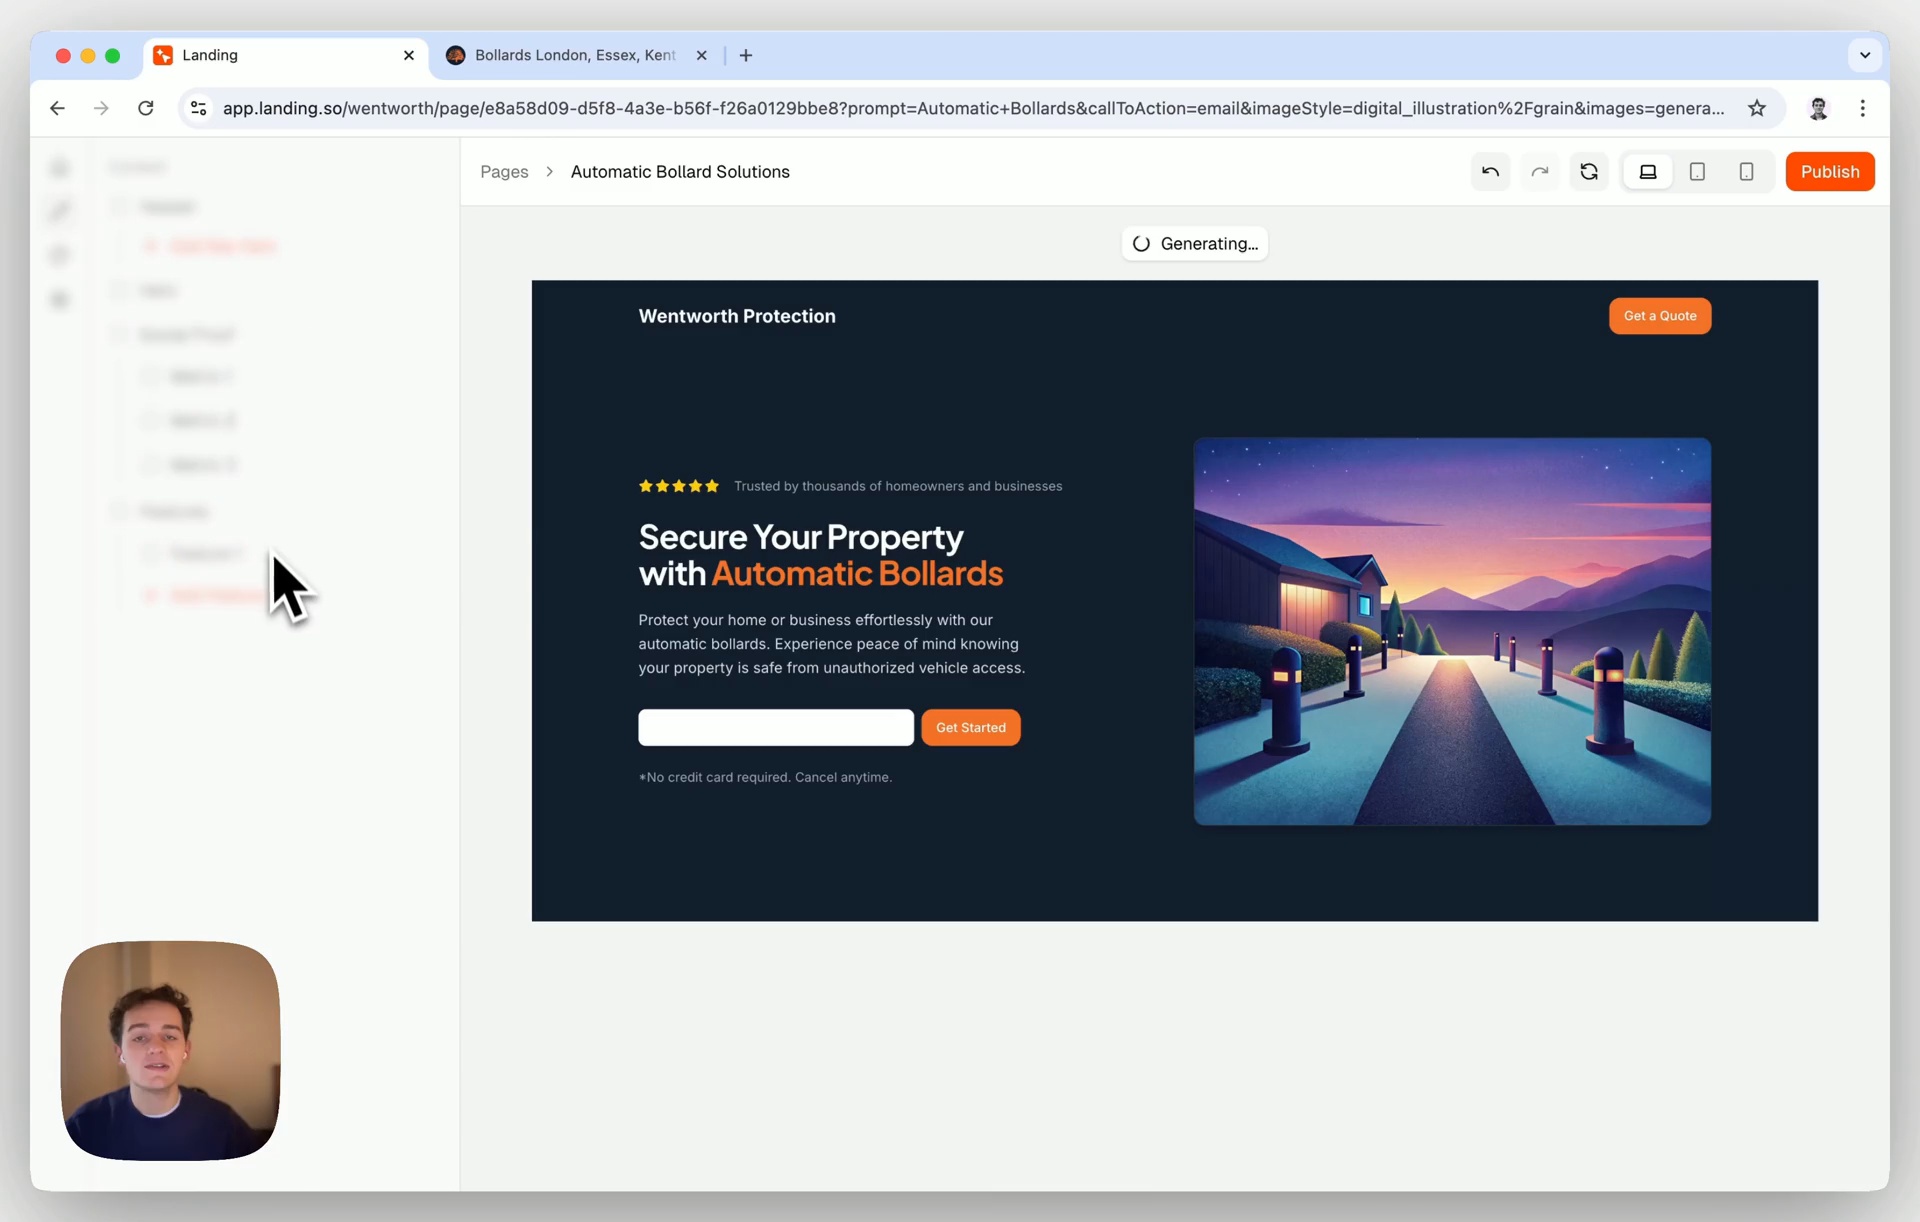Go to Pages in the breadcrumb

(504, 172)
